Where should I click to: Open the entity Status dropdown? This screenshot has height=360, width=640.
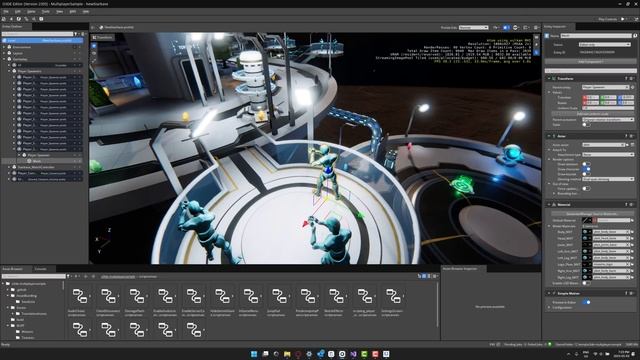coord(604,44)
